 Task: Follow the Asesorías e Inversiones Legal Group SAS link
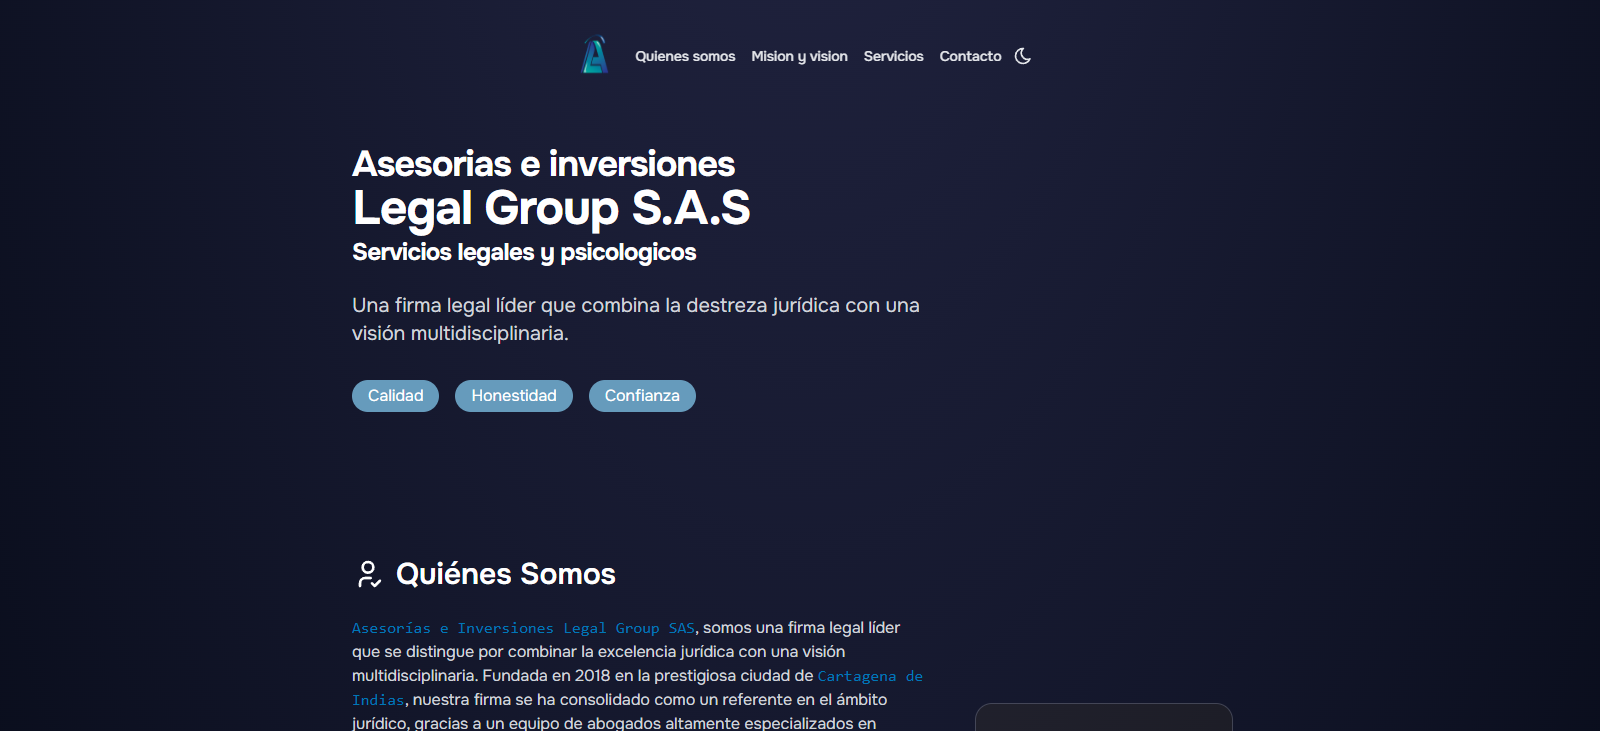click(523, 628)
